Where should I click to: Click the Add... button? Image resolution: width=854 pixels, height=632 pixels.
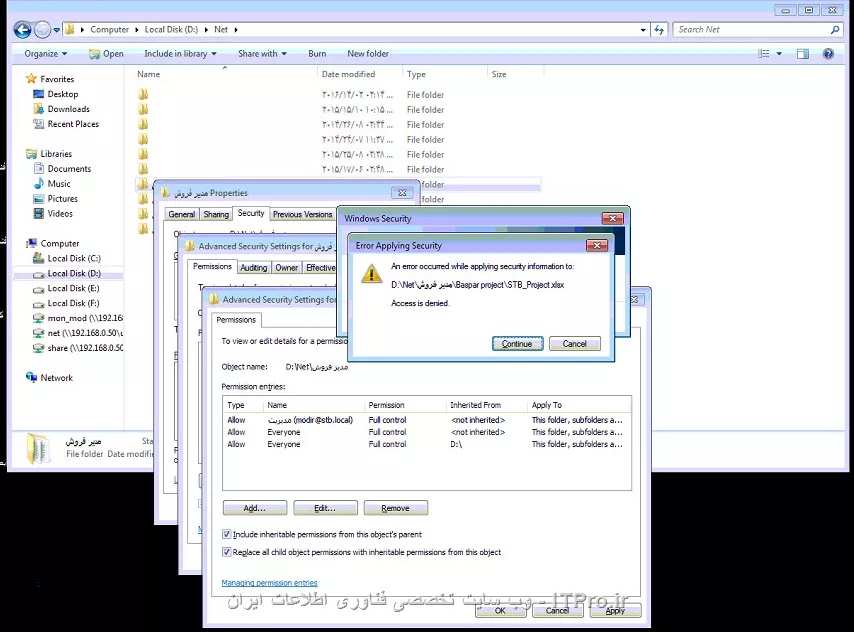pyautogui.click(x=254, y=508)
